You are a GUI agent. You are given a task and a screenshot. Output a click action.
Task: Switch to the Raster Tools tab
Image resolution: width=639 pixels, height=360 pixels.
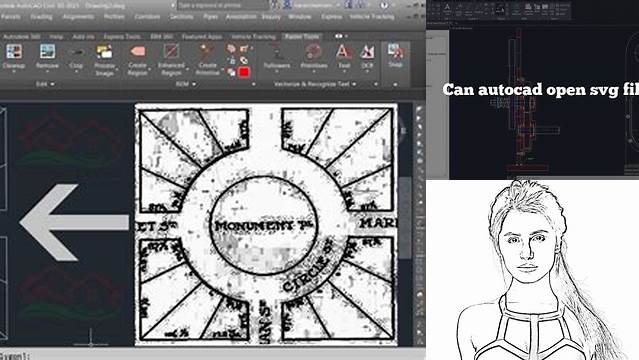[302, 36]
